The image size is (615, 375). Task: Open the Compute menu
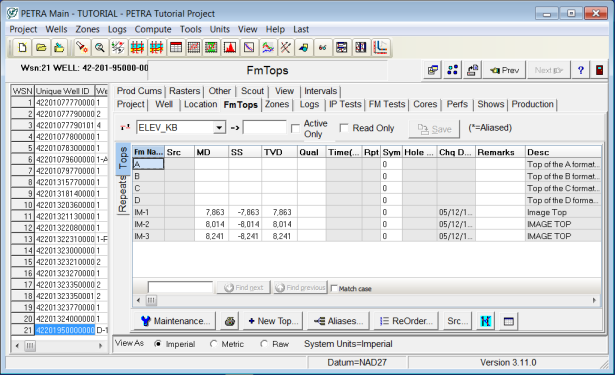tap(153, 29)
